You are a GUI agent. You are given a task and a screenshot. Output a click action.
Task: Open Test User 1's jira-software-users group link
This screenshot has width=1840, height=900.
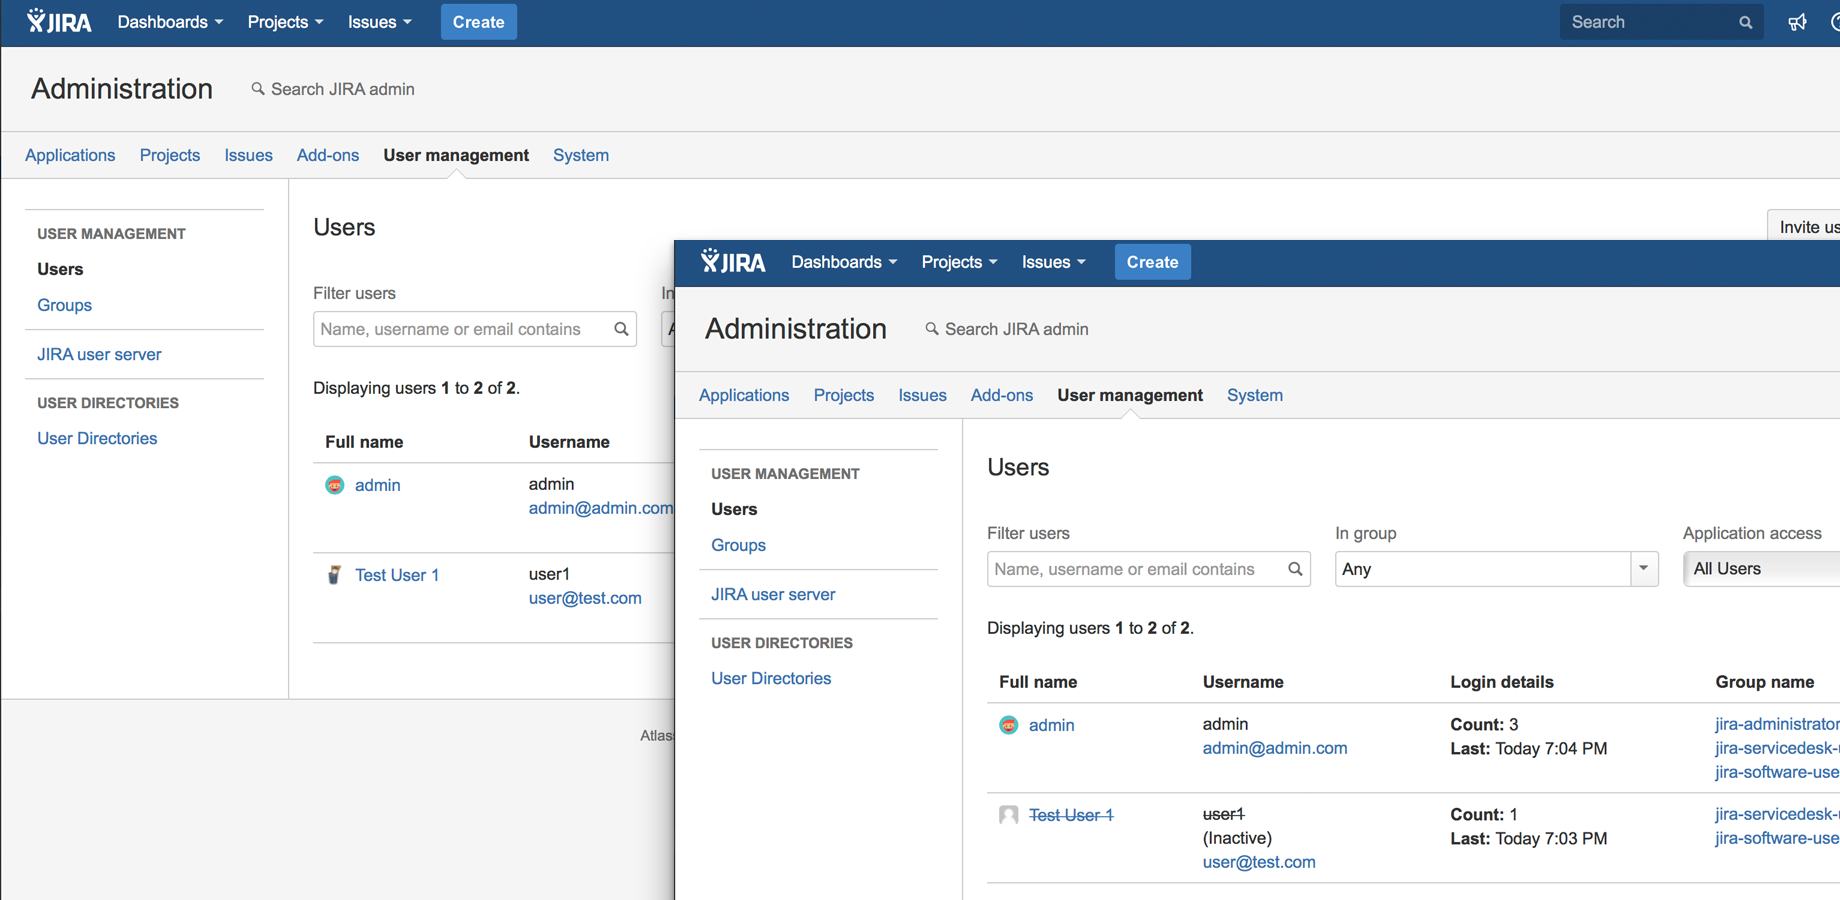[x=1777, y=838]
